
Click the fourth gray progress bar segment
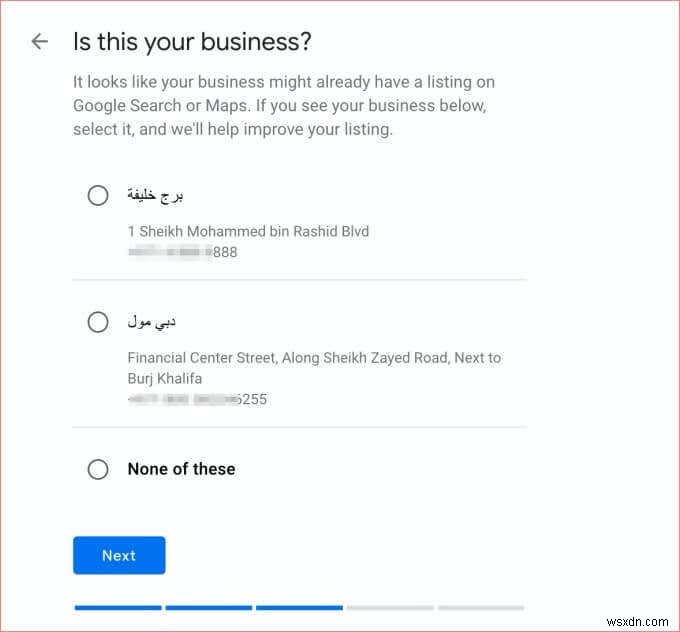click(x=390, y=607)
